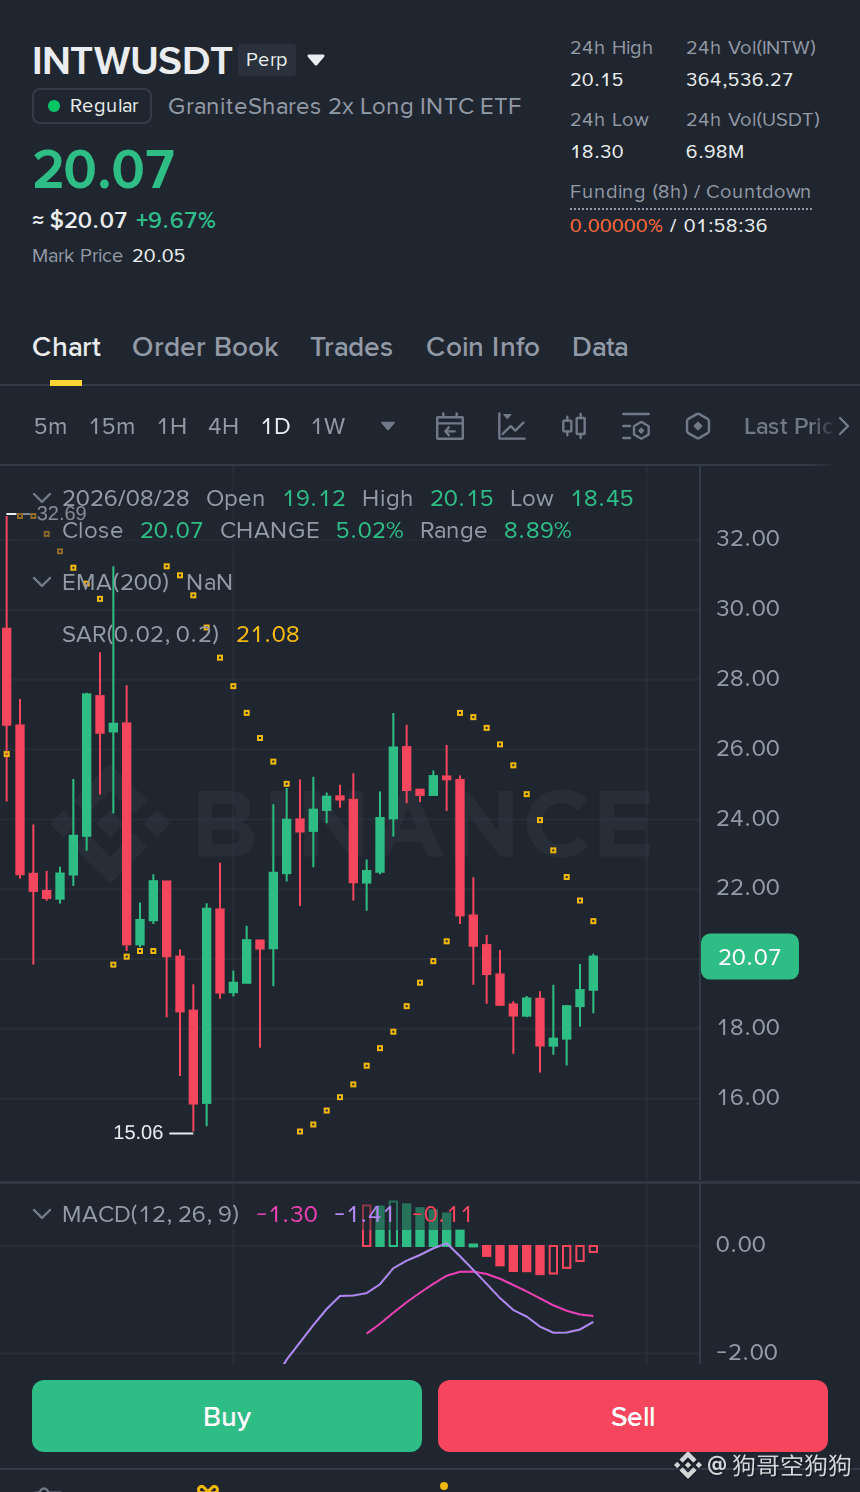The image size is (860, 1492).
Task: Click the 32.69 high price marker
Action: click(x=62, y=514)
